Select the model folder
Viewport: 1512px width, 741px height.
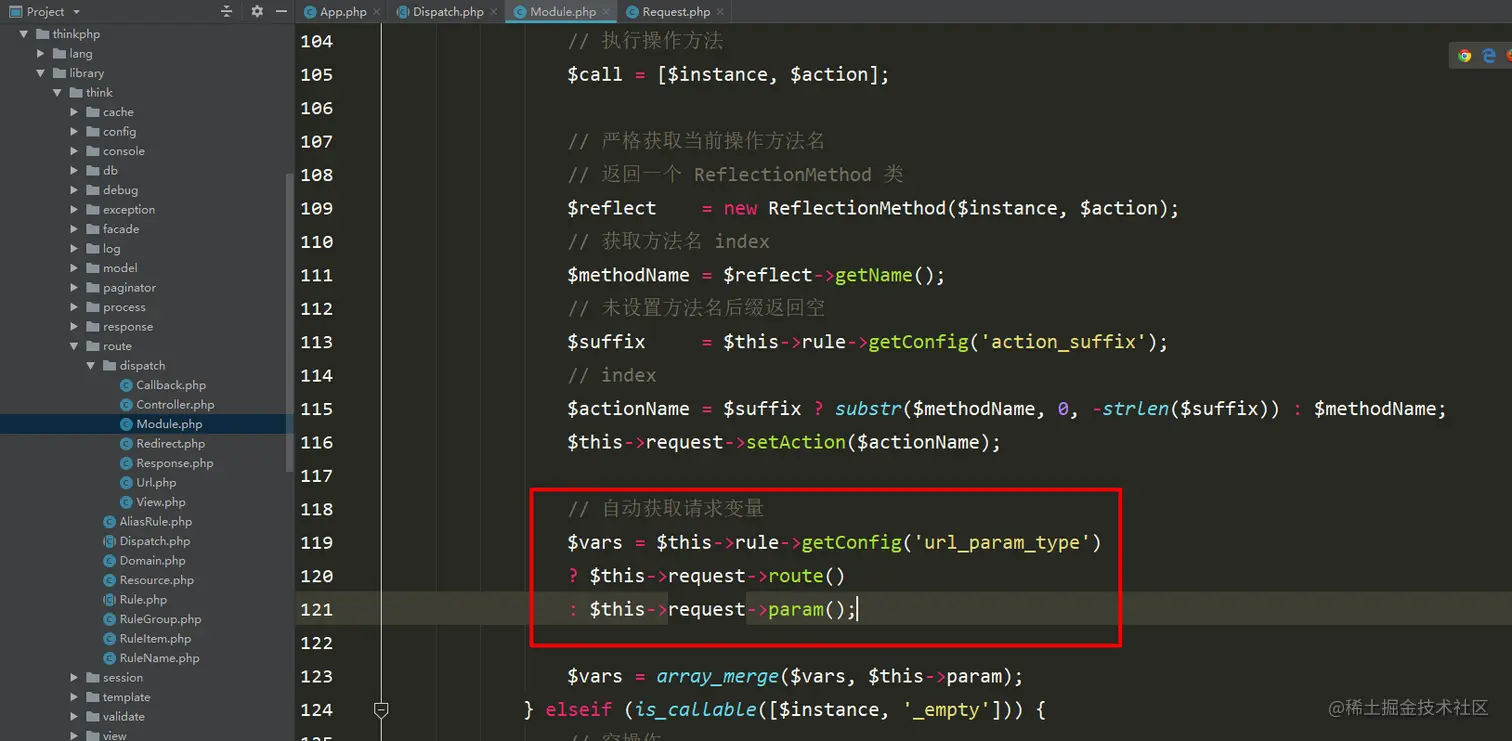pos(120,268)
